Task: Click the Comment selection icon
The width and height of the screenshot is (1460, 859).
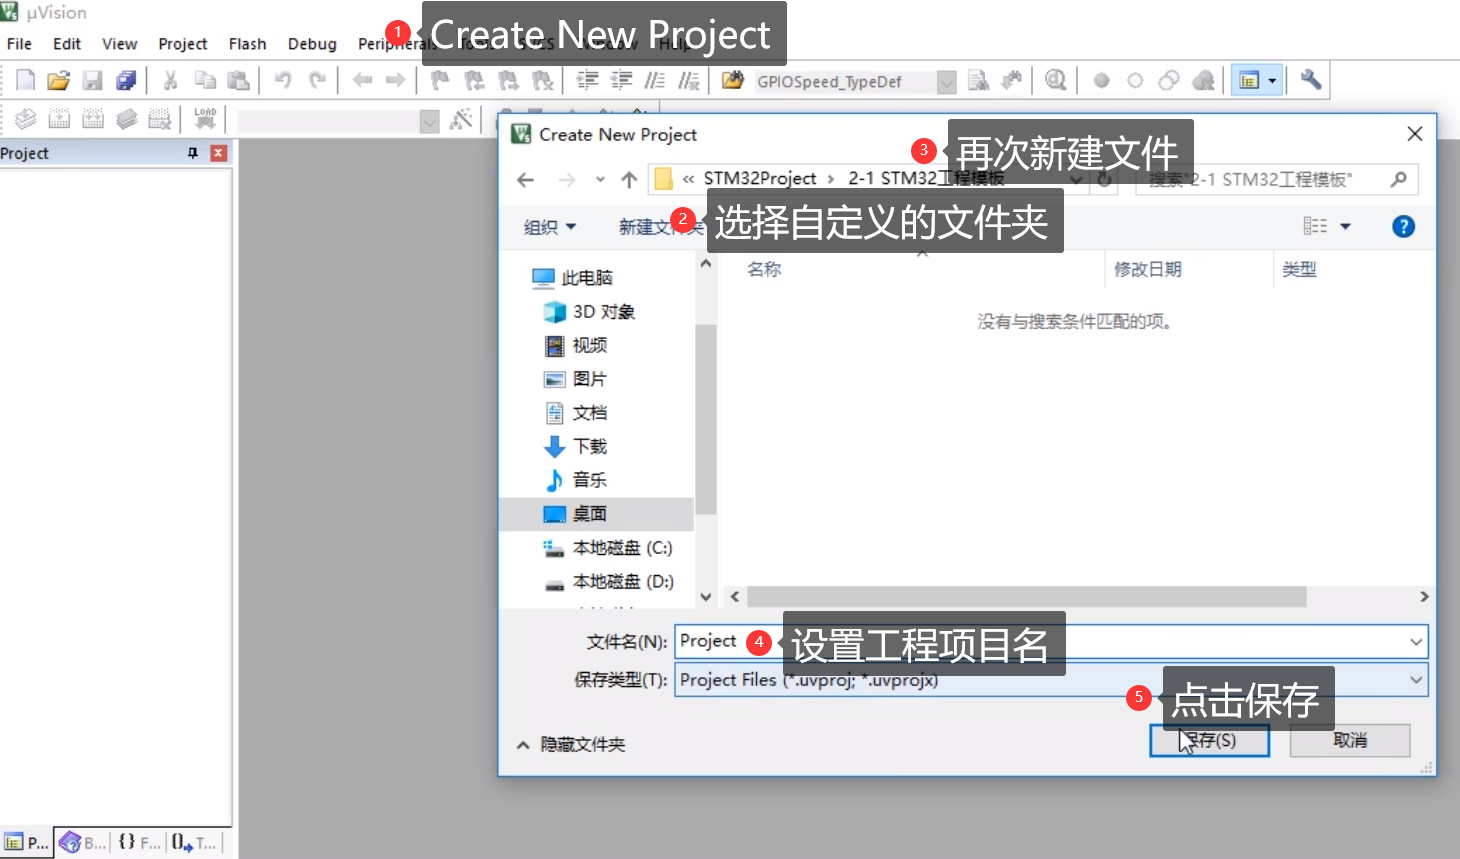Action: pos(655,81)
